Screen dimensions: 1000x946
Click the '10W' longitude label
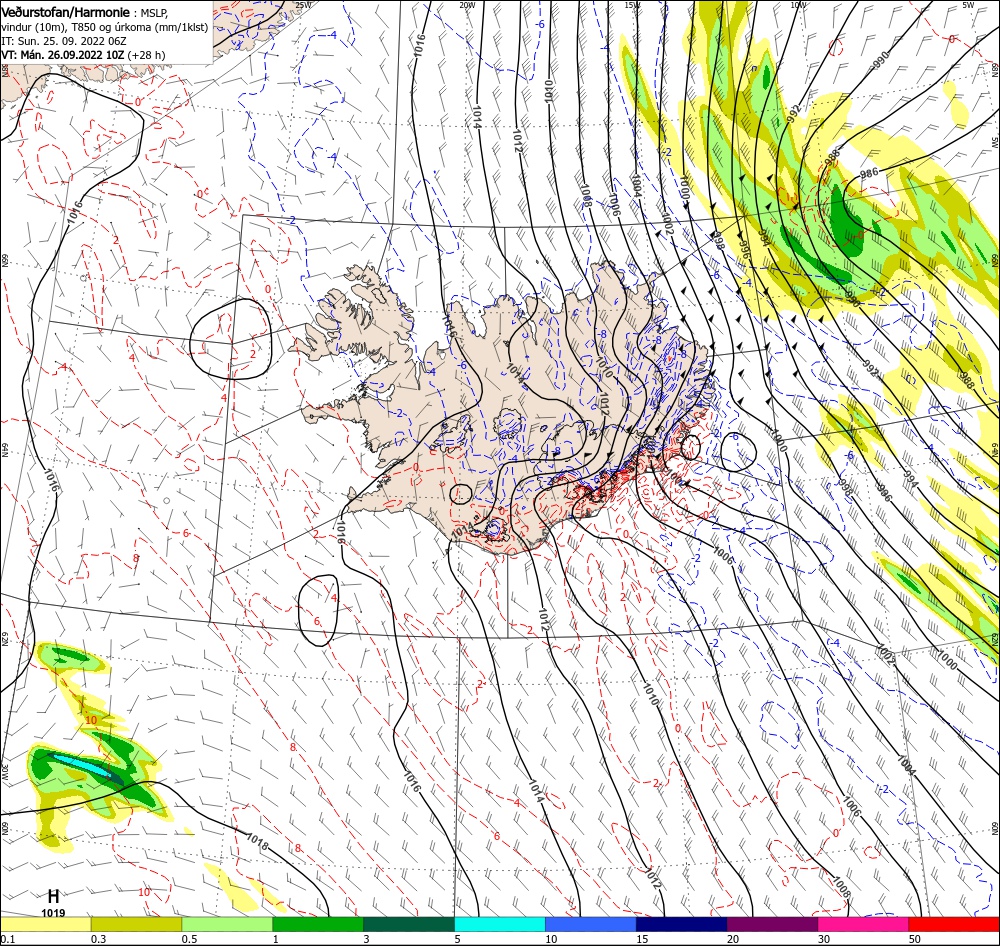(798, 5)
